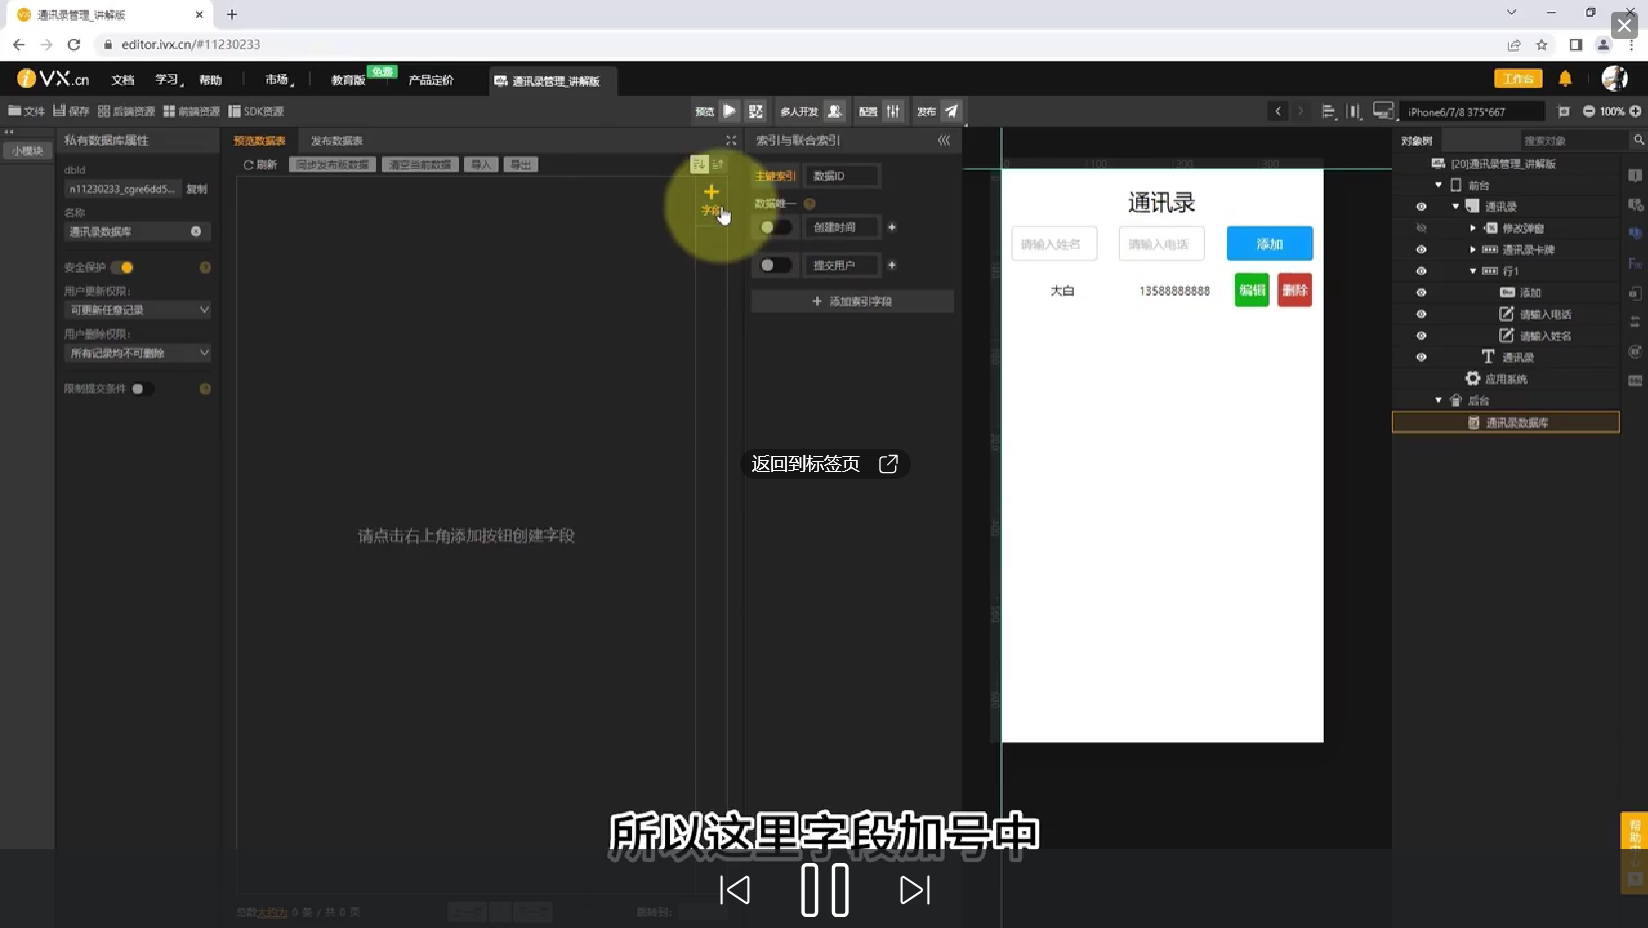Viewport: 1648px width, 928px height.
Task: Click the 请输入姓名 input in phone preview
Action: 1054,244
